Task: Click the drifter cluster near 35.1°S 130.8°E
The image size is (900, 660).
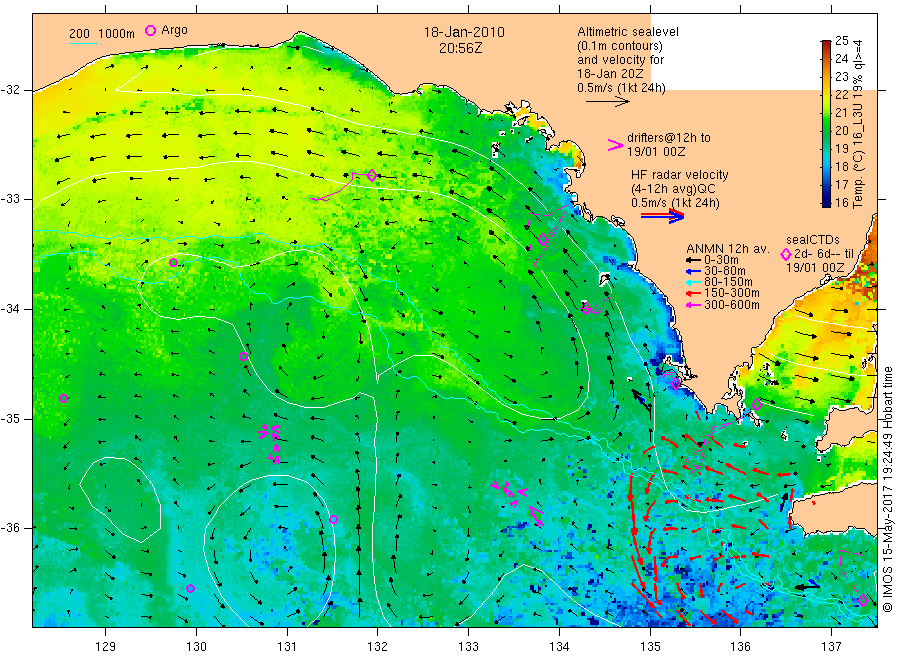Action: (x=271, y=442)
